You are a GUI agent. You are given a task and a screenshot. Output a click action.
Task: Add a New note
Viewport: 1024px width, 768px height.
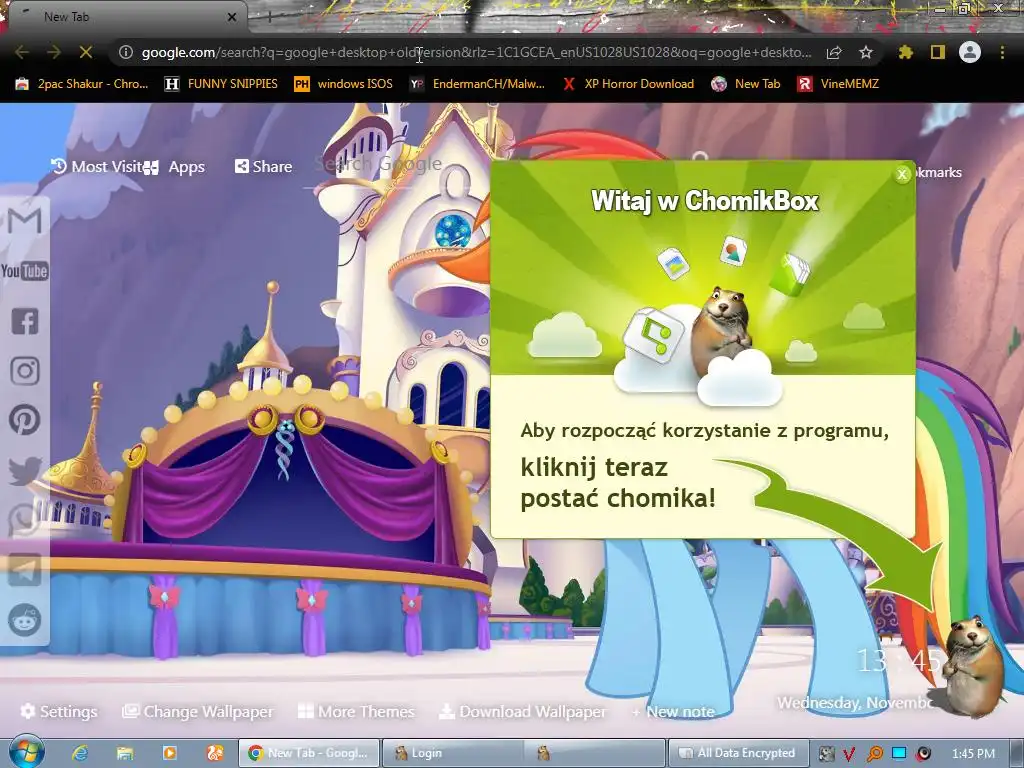click(673, 711)
